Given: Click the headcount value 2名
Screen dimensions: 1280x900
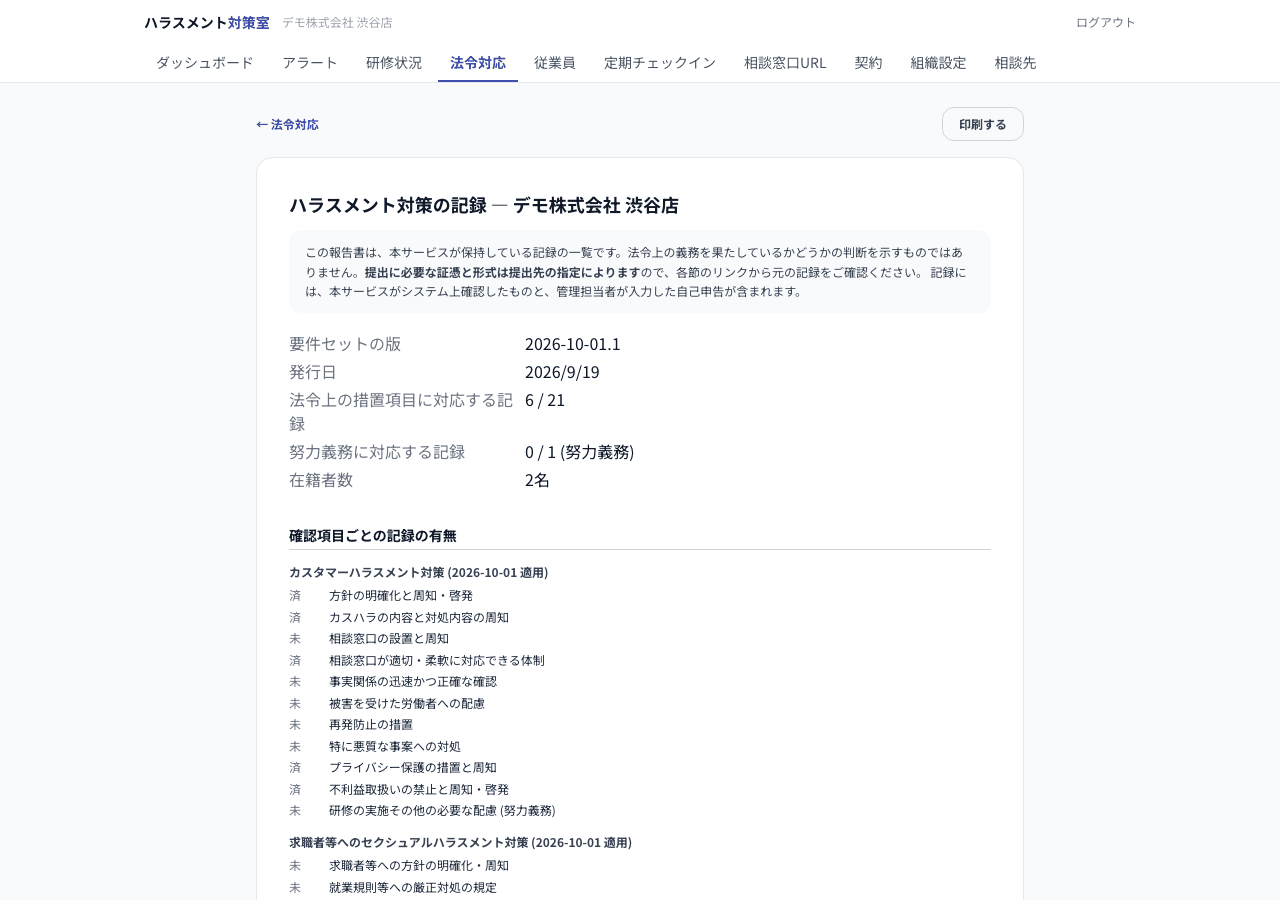Looking at the screenshot, I should pos(537,480).
